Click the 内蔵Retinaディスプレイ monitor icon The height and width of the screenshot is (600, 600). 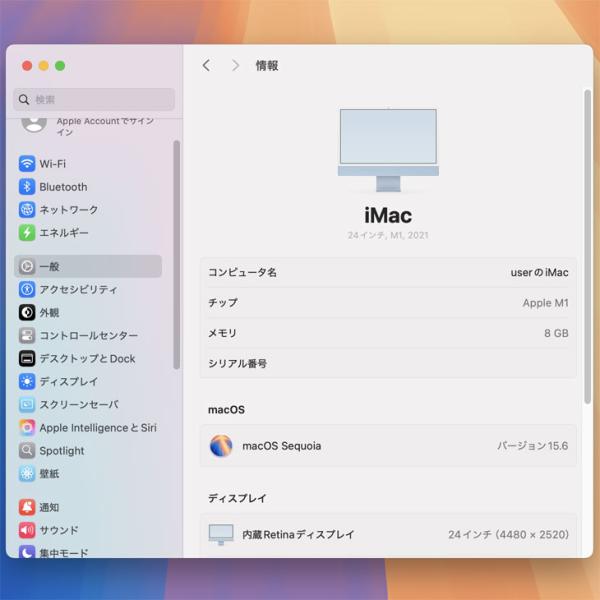click(221, 535)
